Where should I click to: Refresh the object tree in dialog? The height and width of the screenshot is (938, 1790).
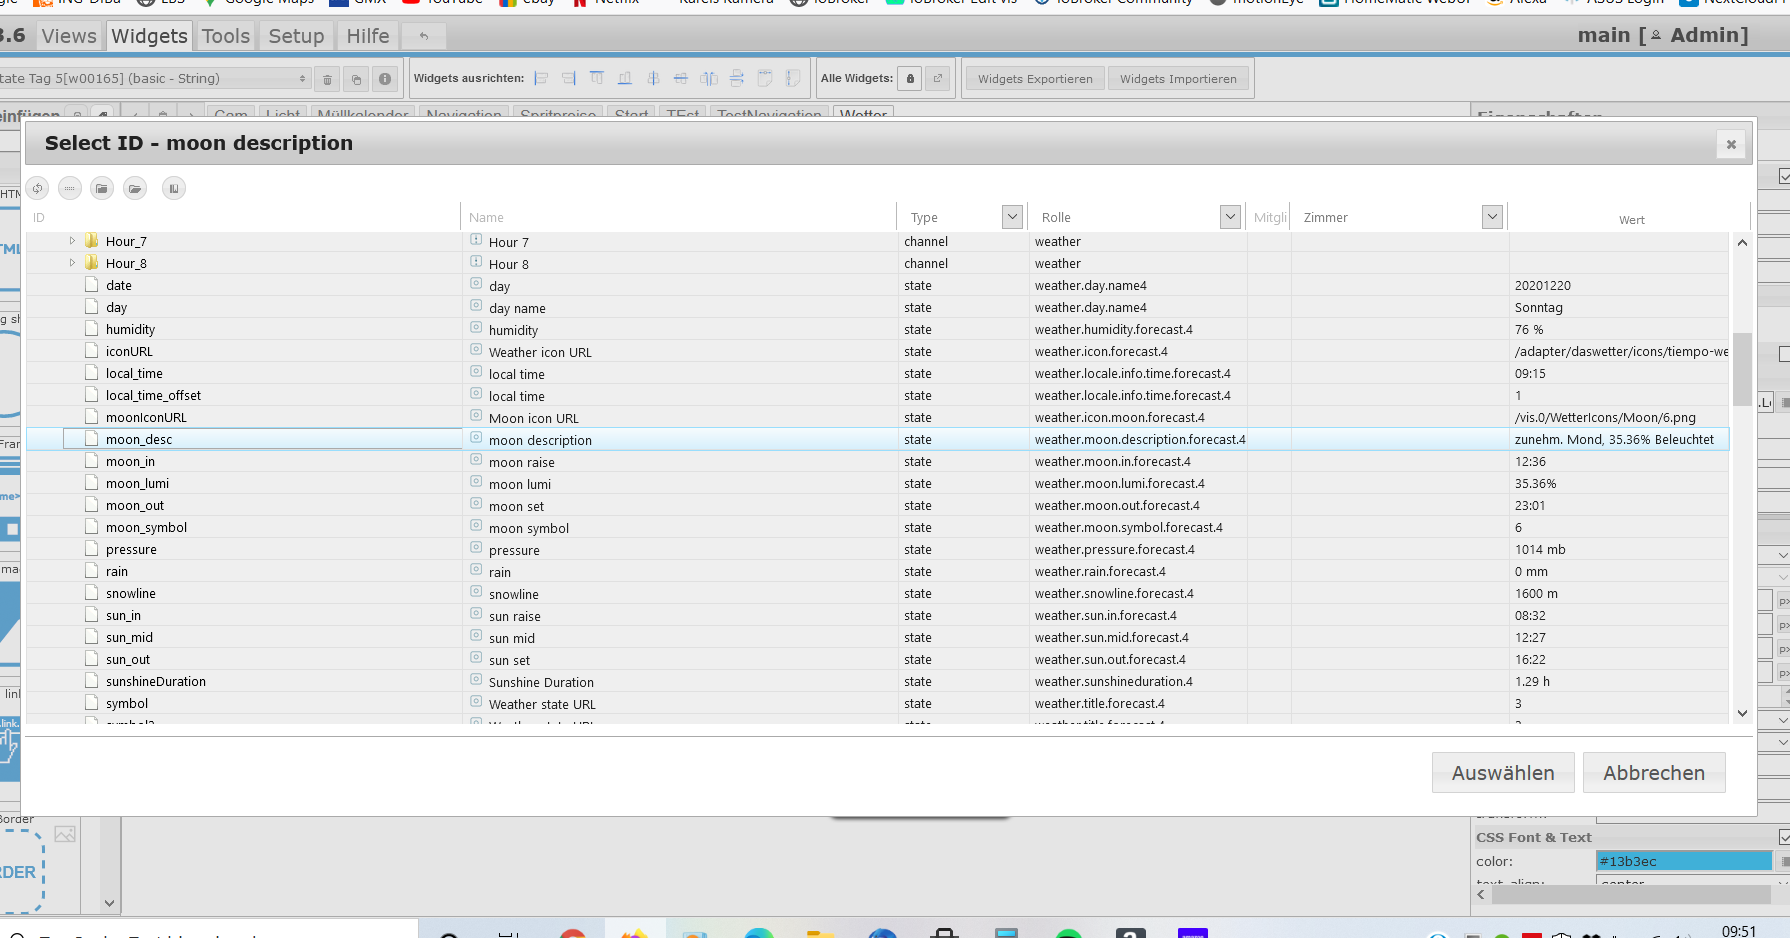click(37, 188)
